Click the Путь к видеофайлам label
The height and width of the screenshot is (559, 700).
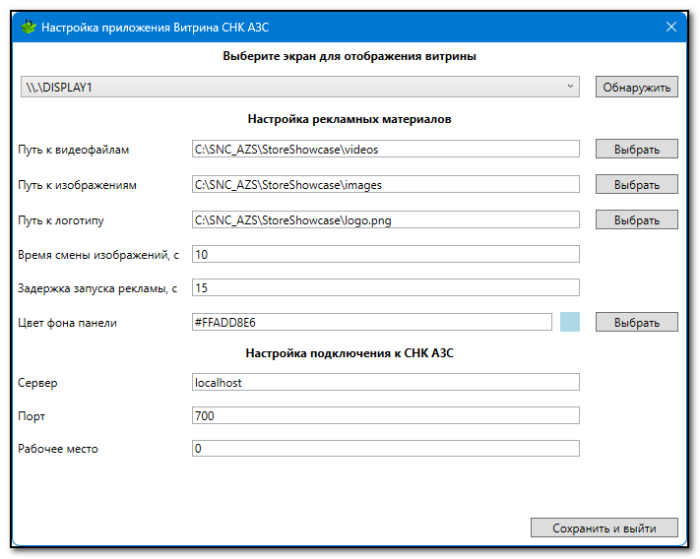[x=73, y=150]
